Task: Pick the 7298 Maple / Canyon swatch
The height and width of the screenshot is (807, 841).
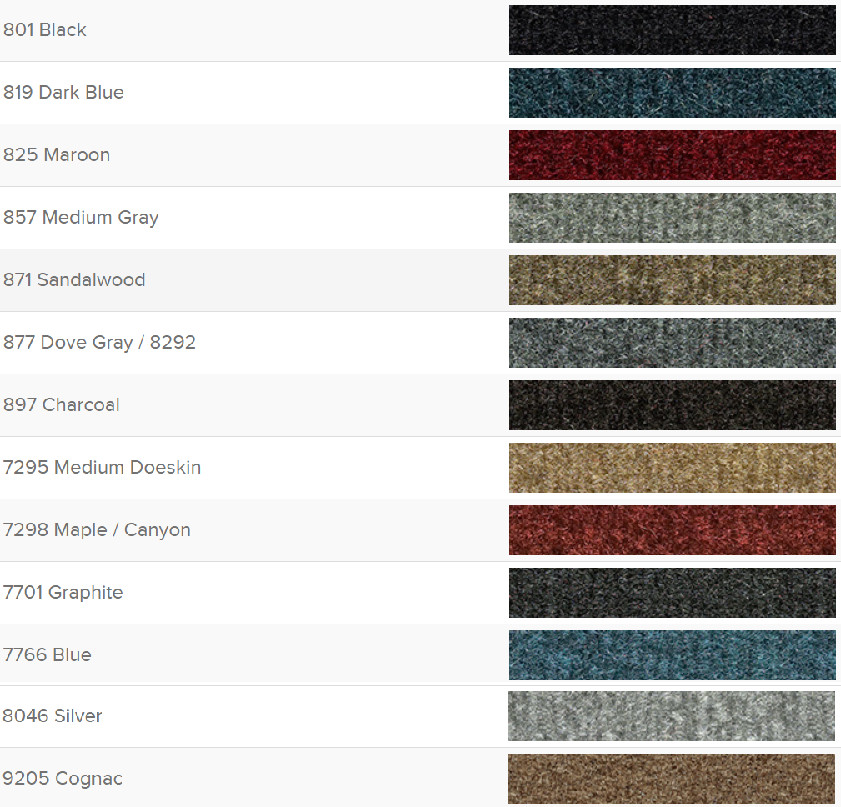Action: click(x=672, y=530)
